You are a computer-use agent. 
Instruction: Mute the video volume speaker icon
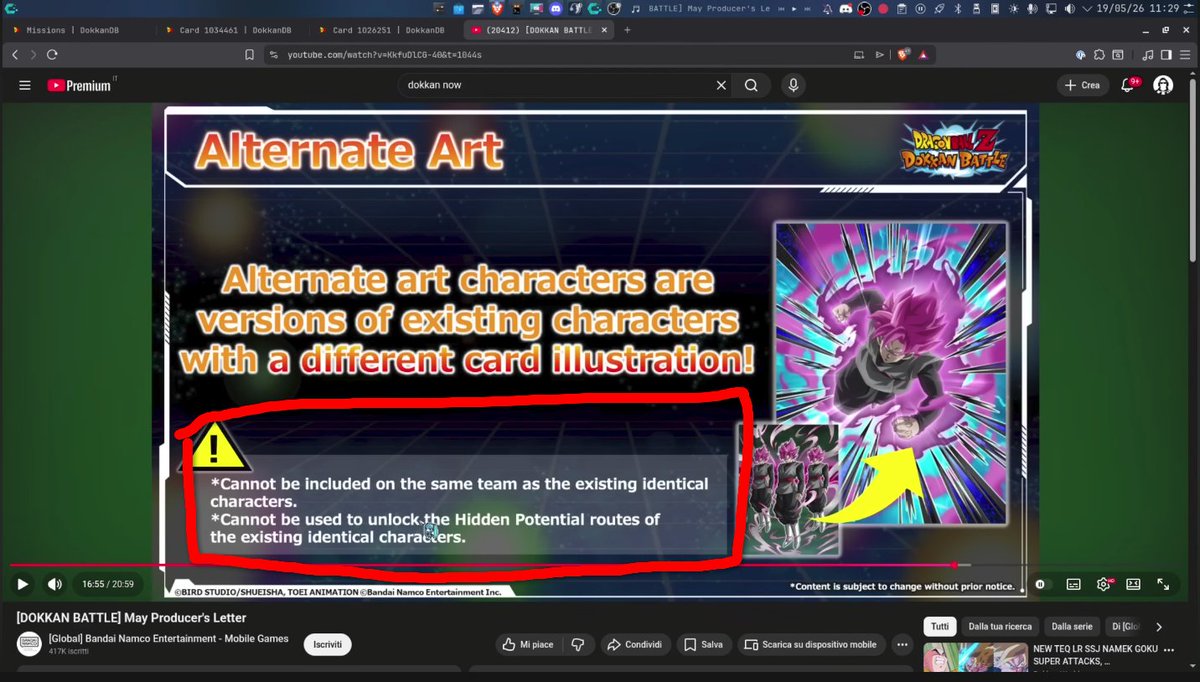tap(55, 584)
